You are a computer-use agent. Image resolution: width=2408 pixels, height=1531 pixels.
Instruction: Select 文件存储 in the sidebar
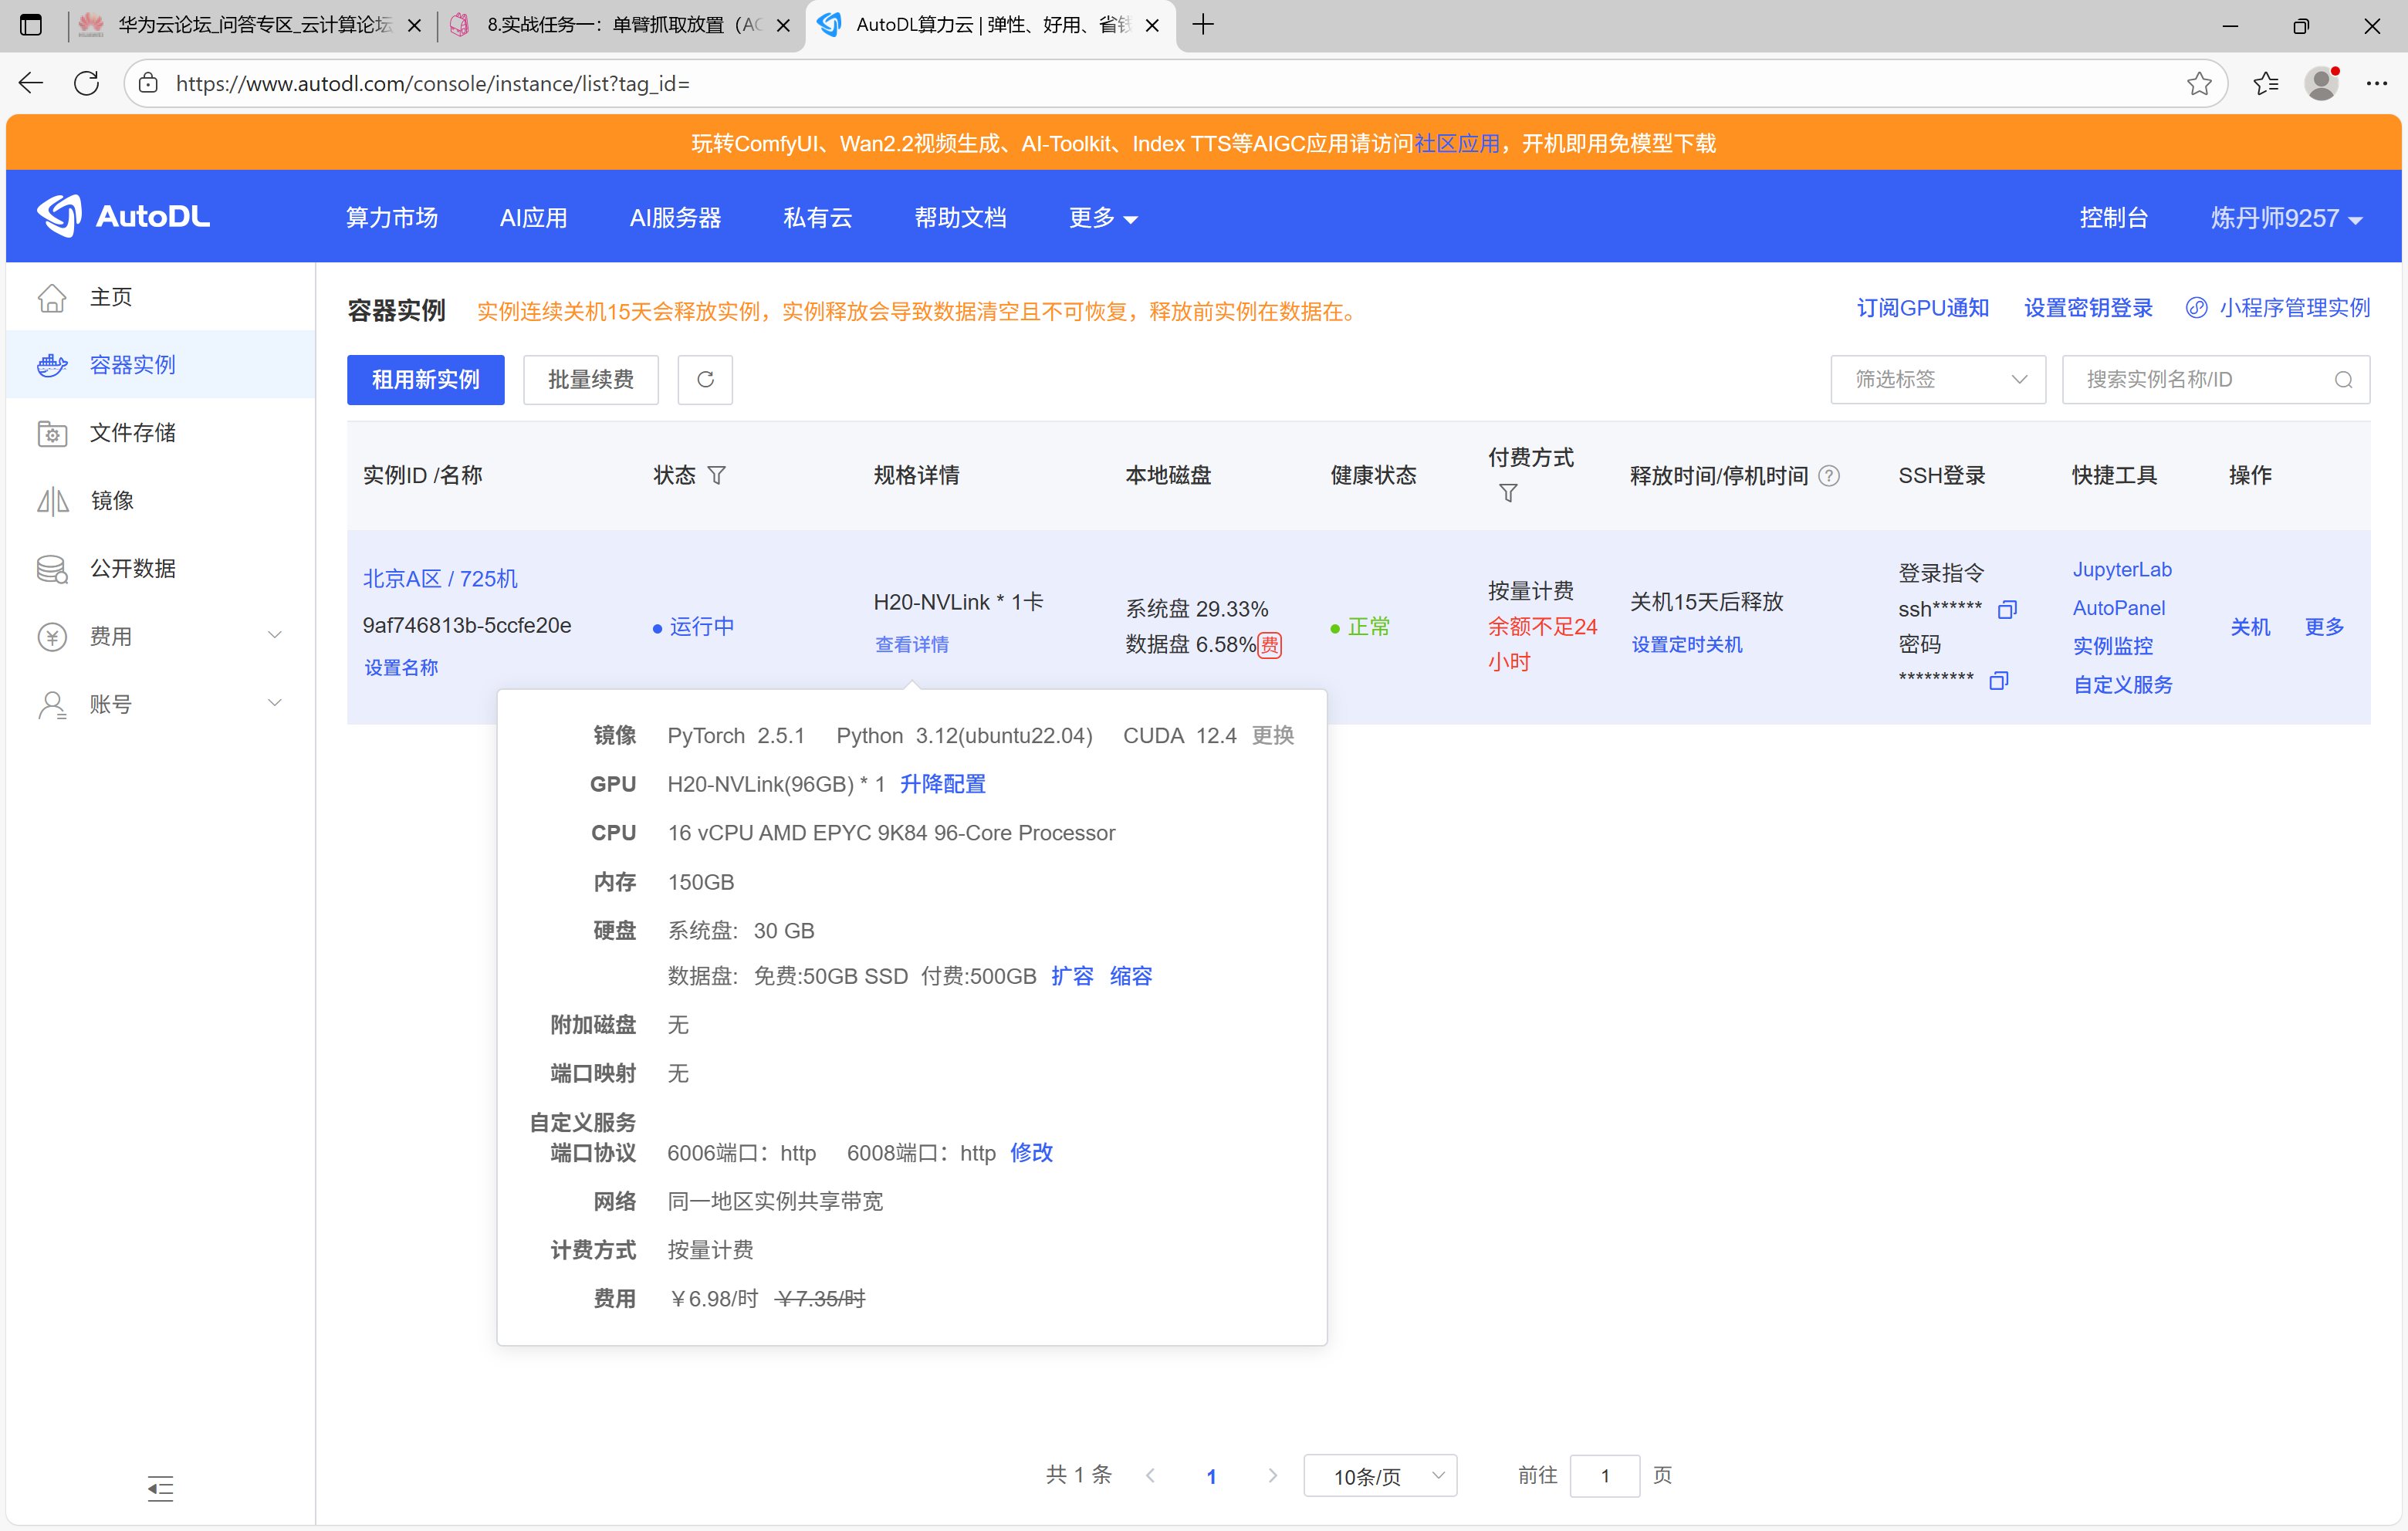click(132, 433)
